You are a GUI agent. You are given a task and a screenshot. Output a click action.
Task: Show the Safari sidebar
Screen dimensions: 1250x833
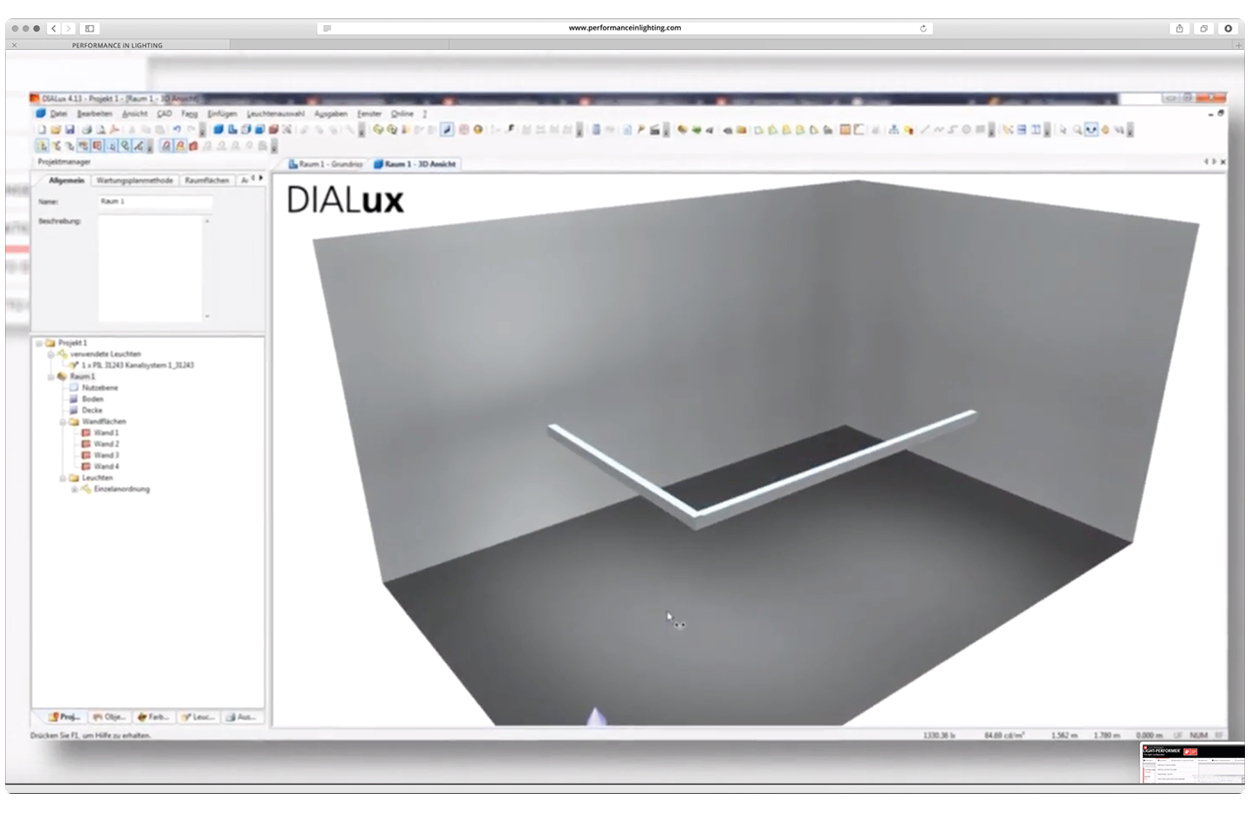tap(90, 28)
